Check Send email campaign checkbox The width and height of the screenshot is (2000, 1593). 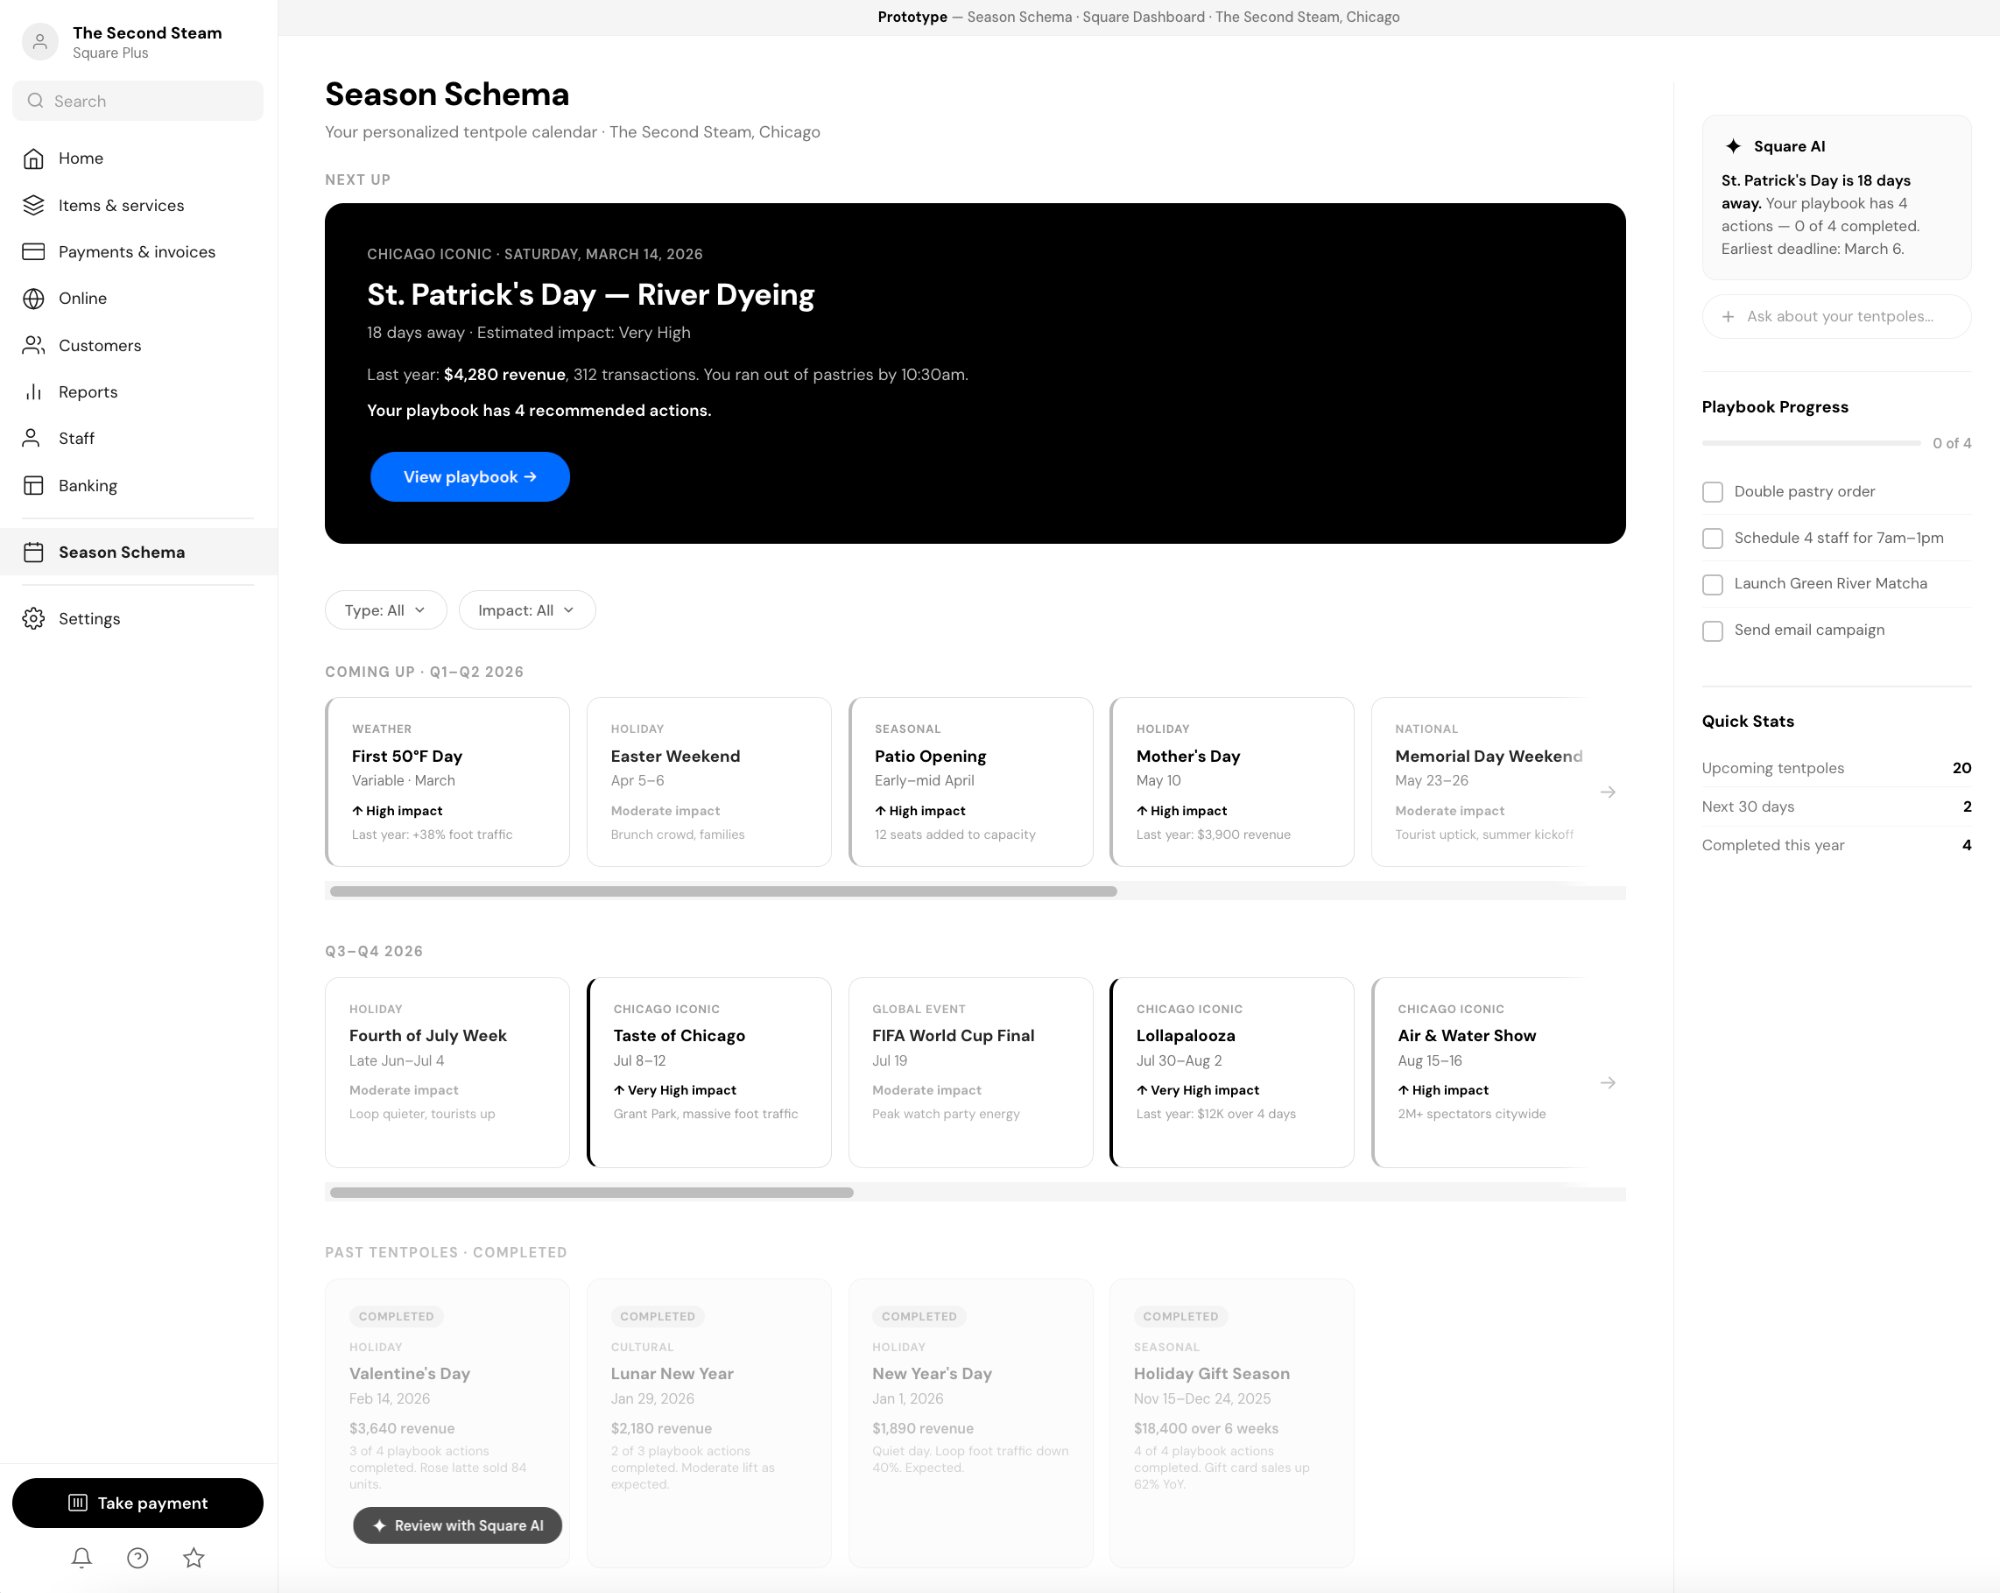click(1713, 631)
